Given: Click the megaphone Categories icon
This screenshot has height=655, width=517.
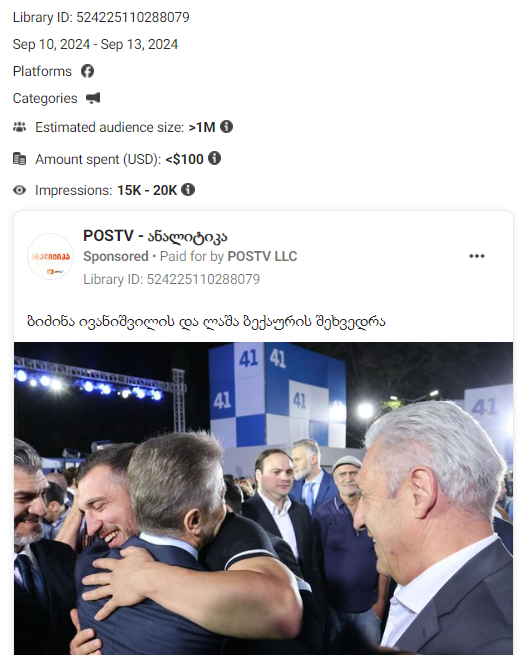Looking at the screenshot, I should click(93, 98).
